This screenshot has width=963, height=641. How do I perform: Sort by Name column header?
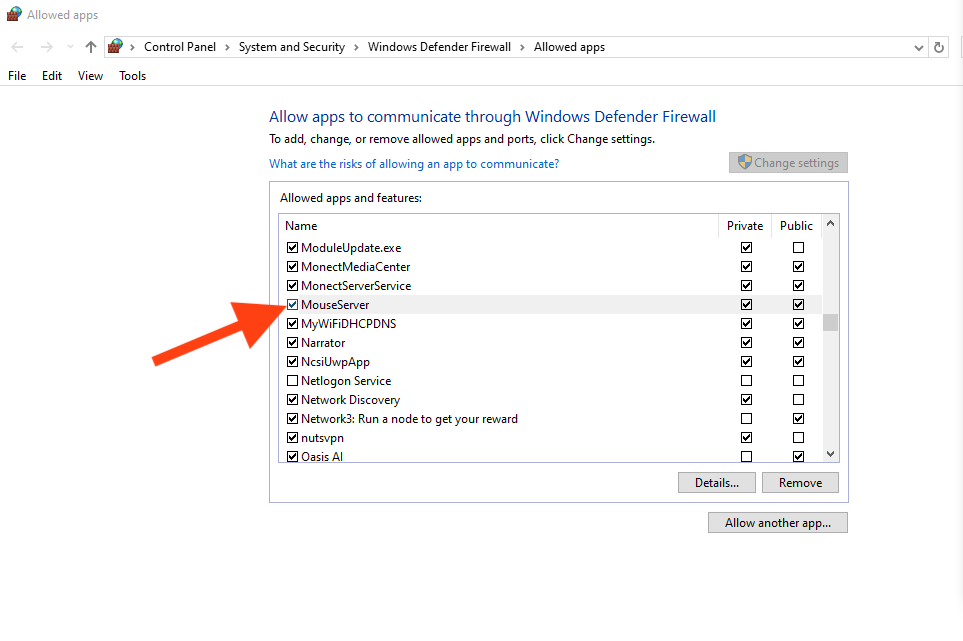(301, 226)
